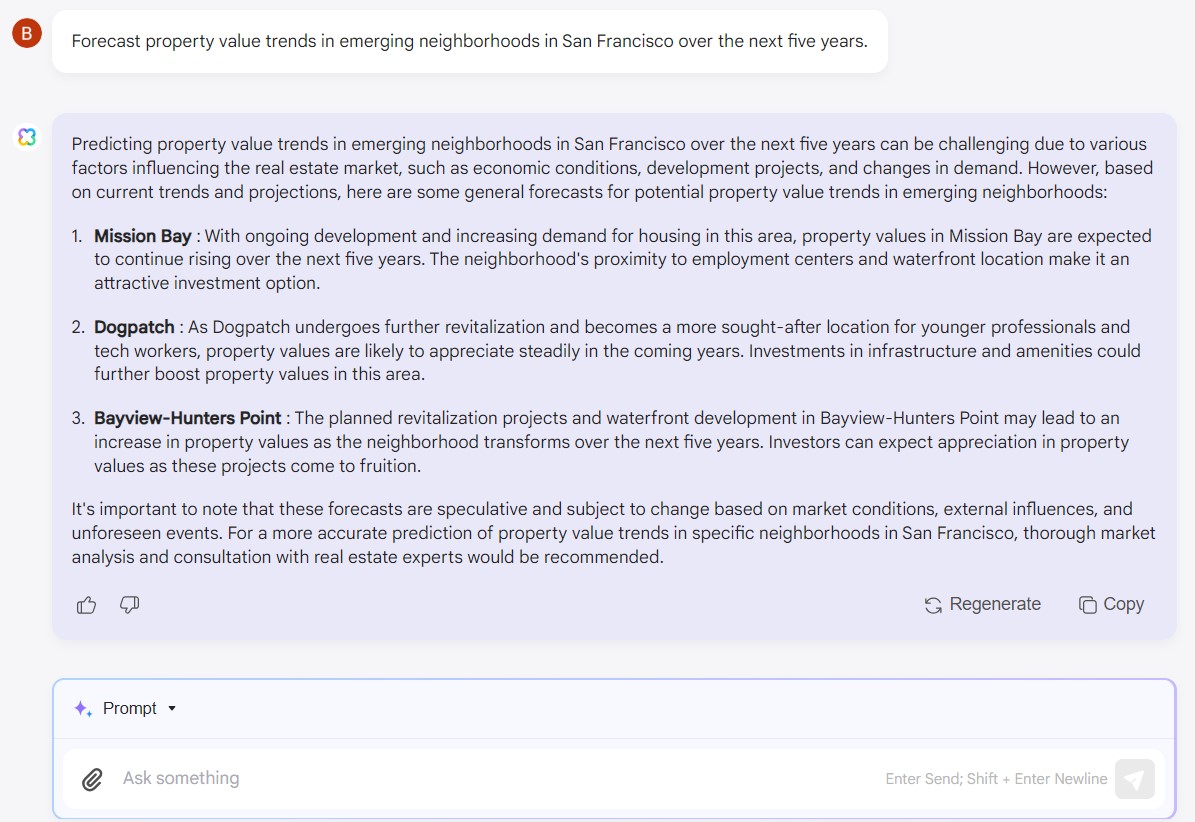Click the Mission Bay bold heading

(x=143, y=236)
